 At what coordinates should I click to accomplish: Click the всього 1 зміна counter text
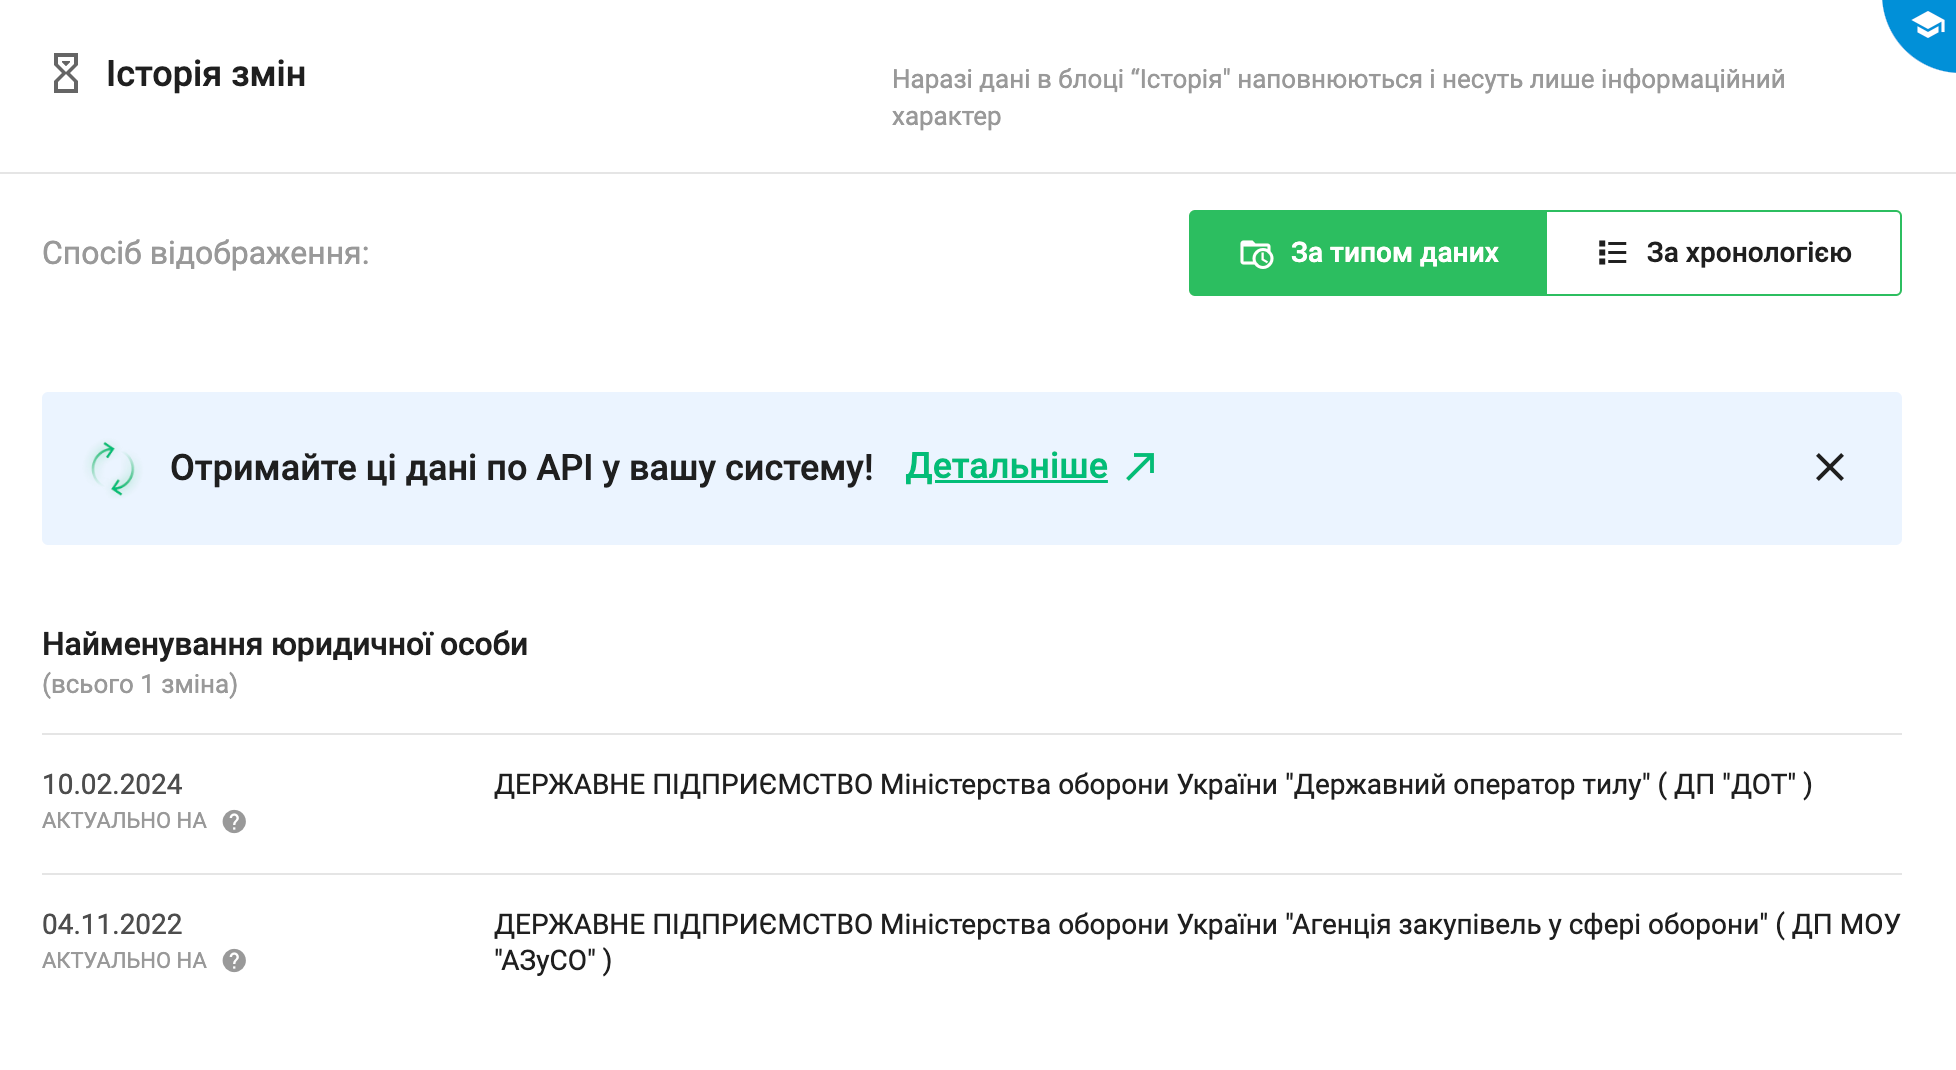point(140,685)
